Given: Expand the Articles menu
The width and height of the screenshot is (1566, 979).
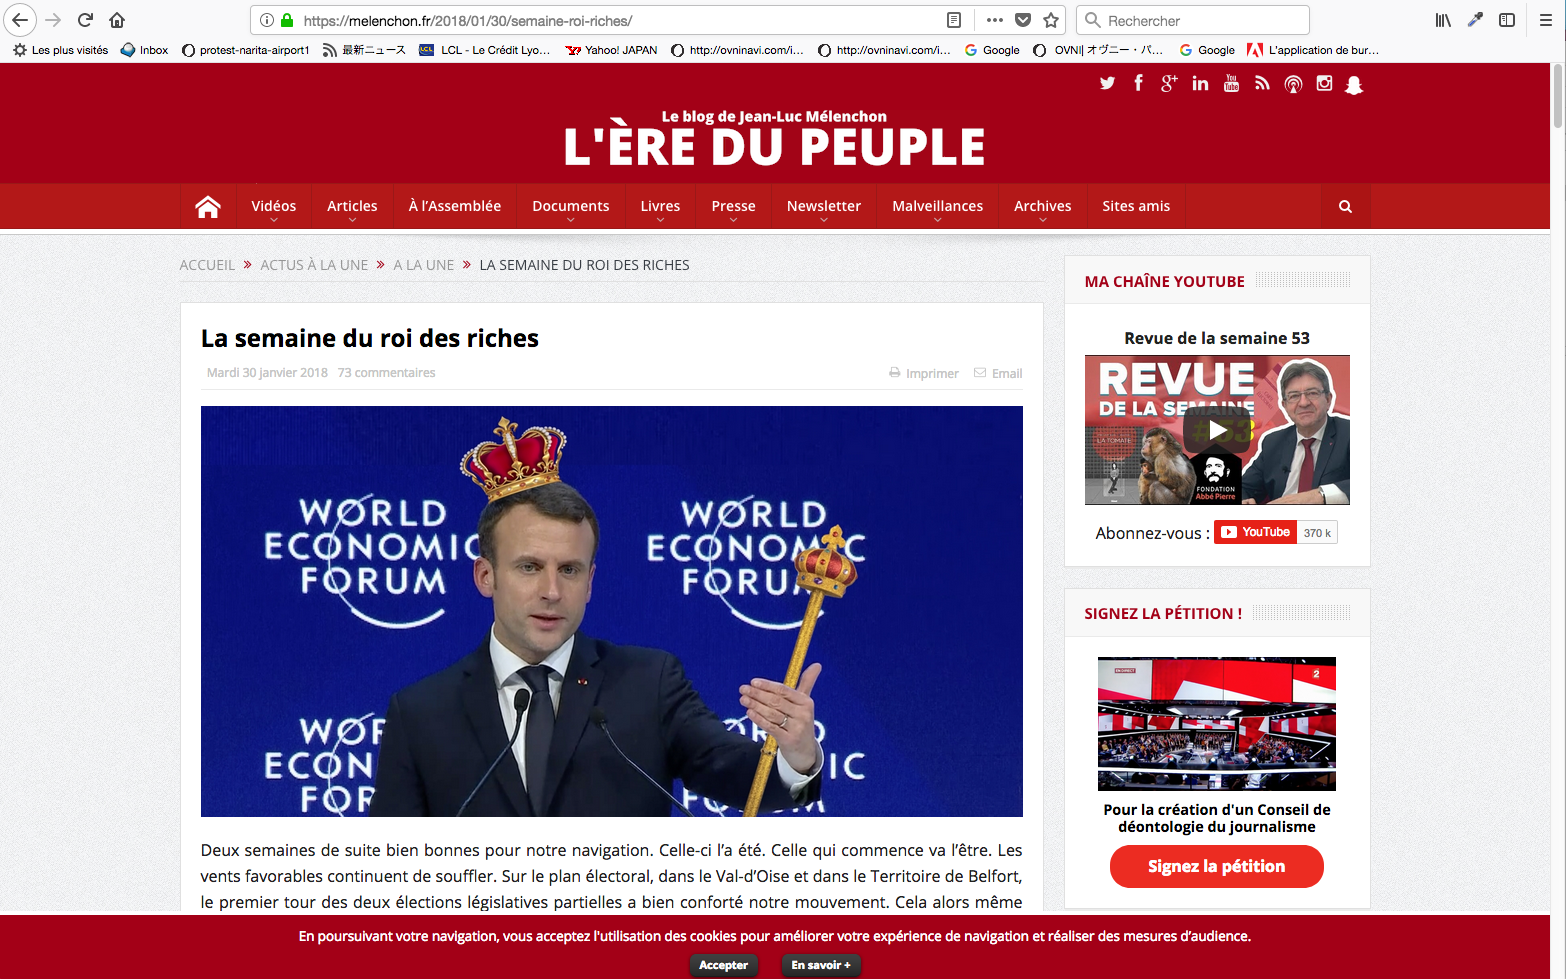Looking at the screenshot, I should point(352,206).
